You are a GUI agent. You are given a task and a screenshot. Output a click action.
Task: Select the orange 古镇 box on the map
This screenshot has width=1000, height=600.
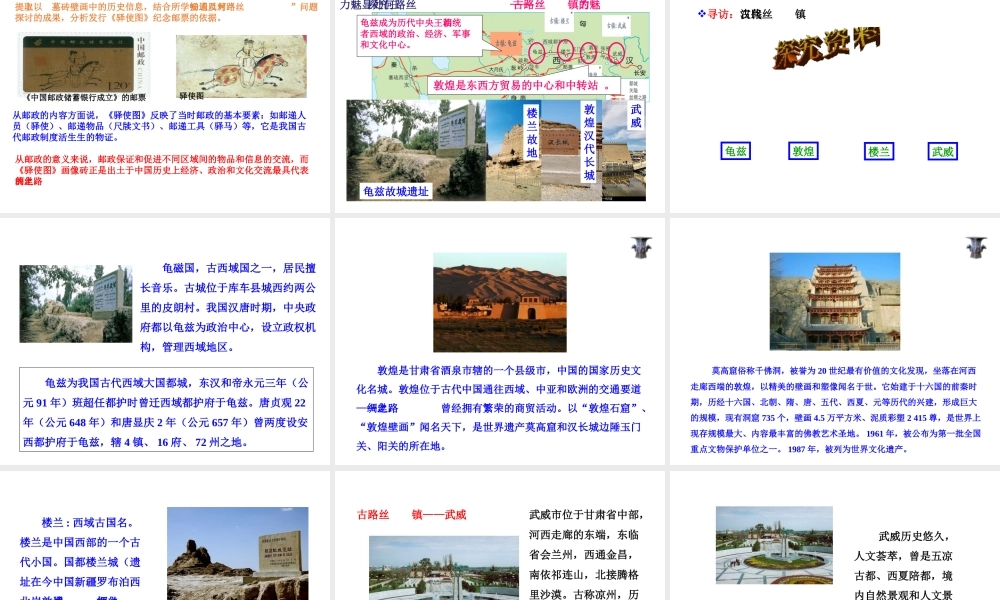pos(506,43)
